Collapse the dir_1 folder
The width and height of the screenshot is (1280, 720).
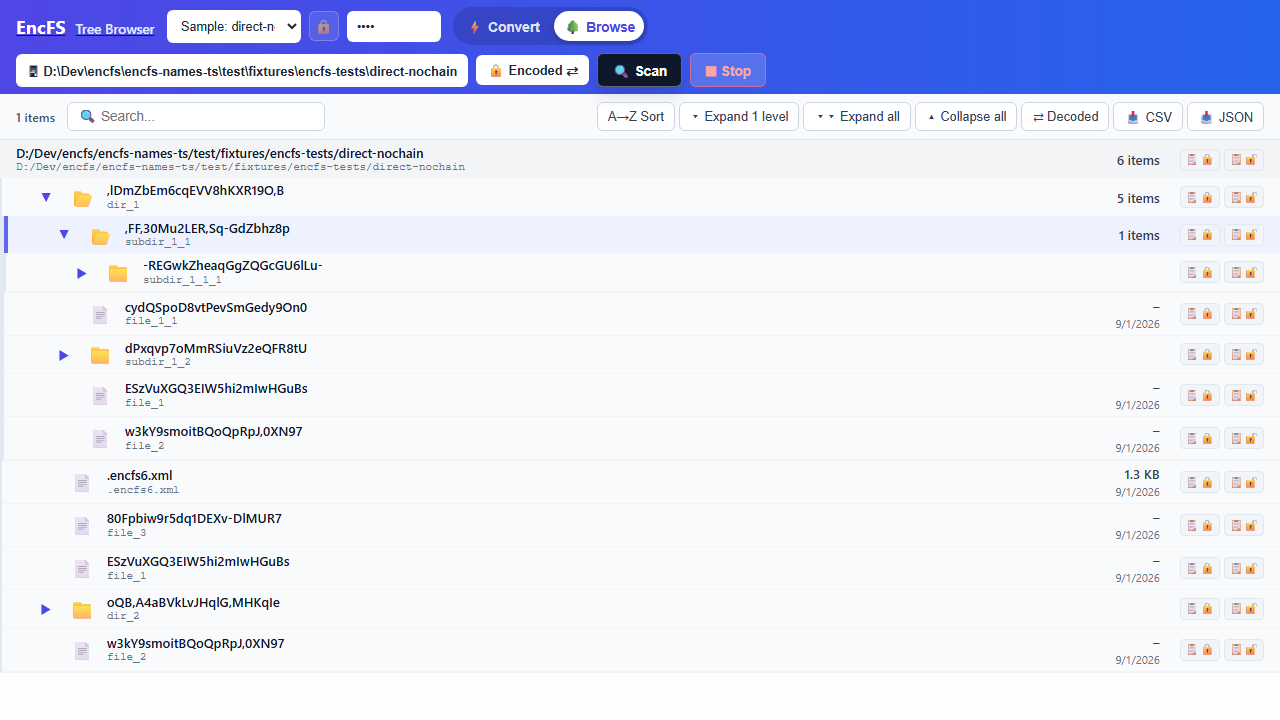[x=45, y=198]
